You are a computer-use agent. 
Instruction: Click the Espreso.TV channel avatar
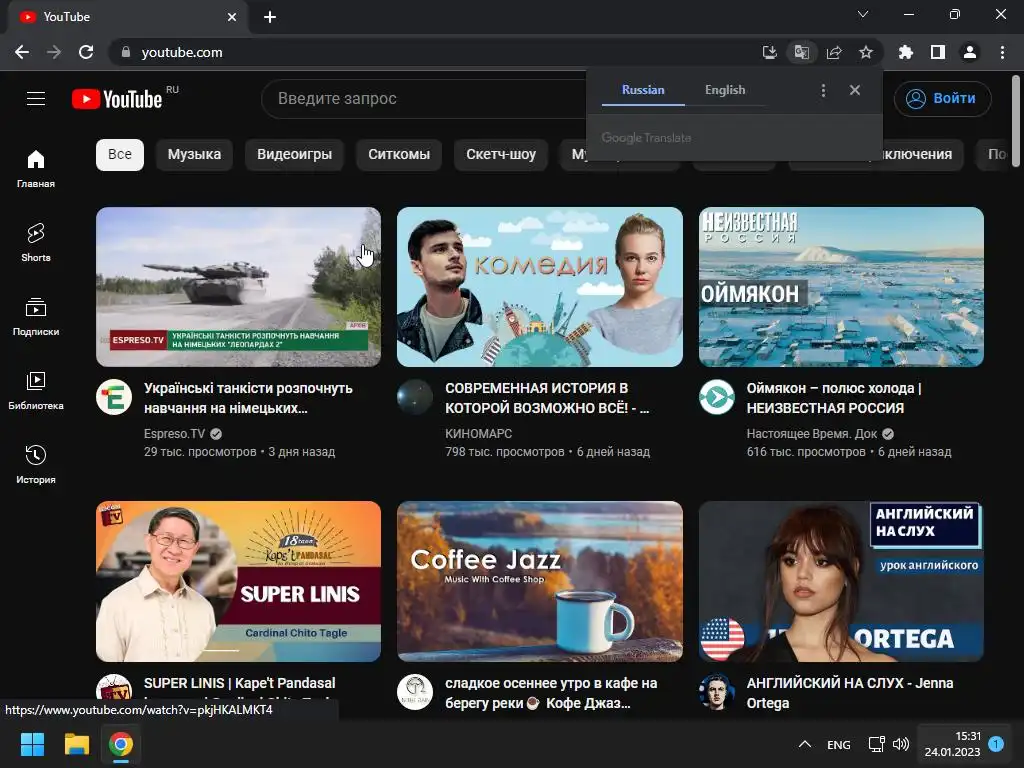[x=114, y=397]
